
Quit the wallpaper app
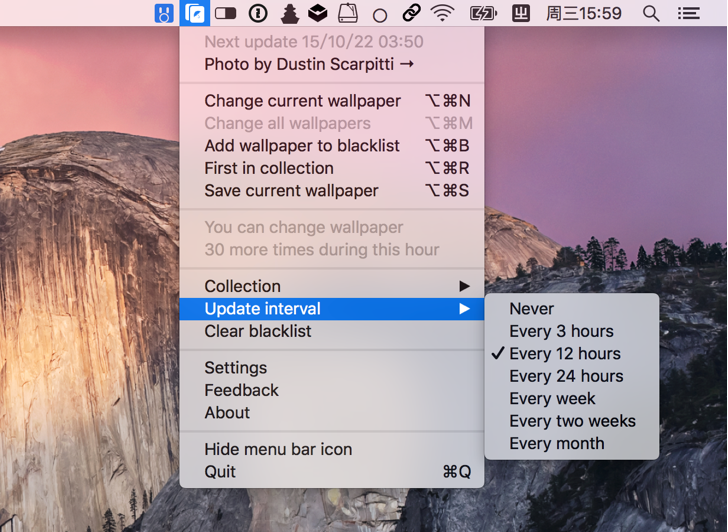[x=332, y=471]
